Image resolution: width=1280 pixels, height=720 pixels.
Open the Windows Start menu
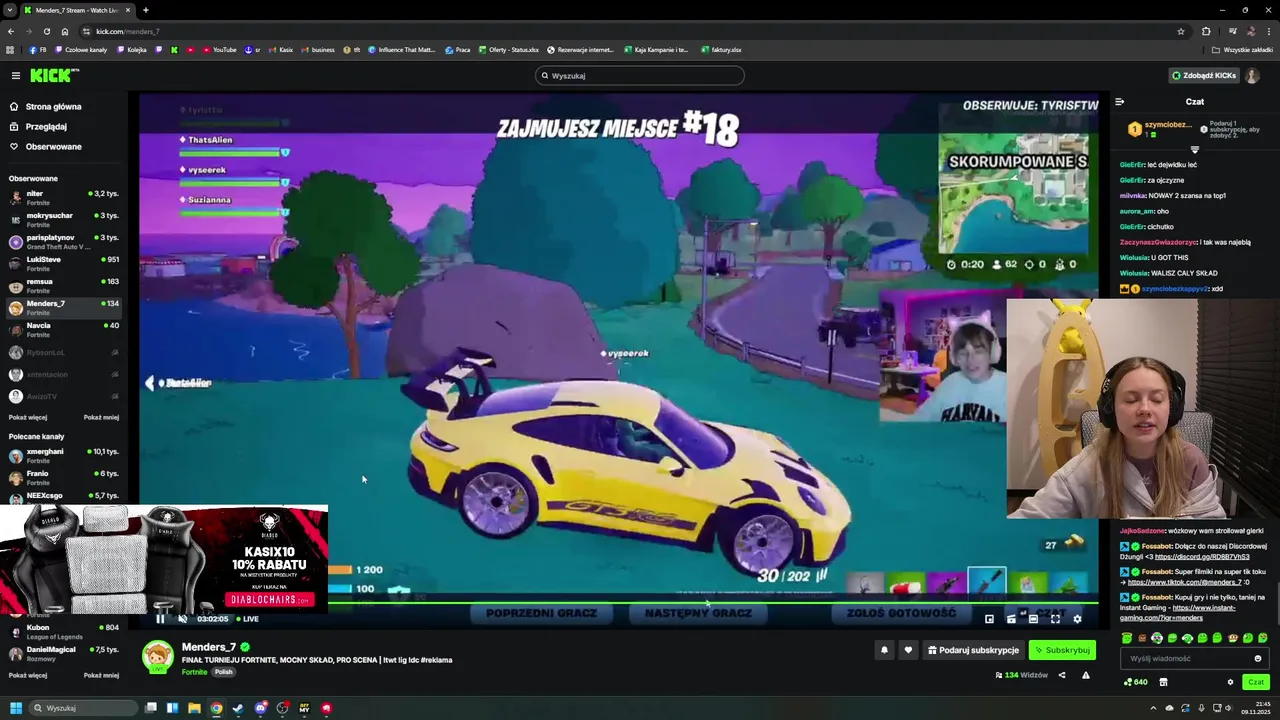(x=15, y=708)
